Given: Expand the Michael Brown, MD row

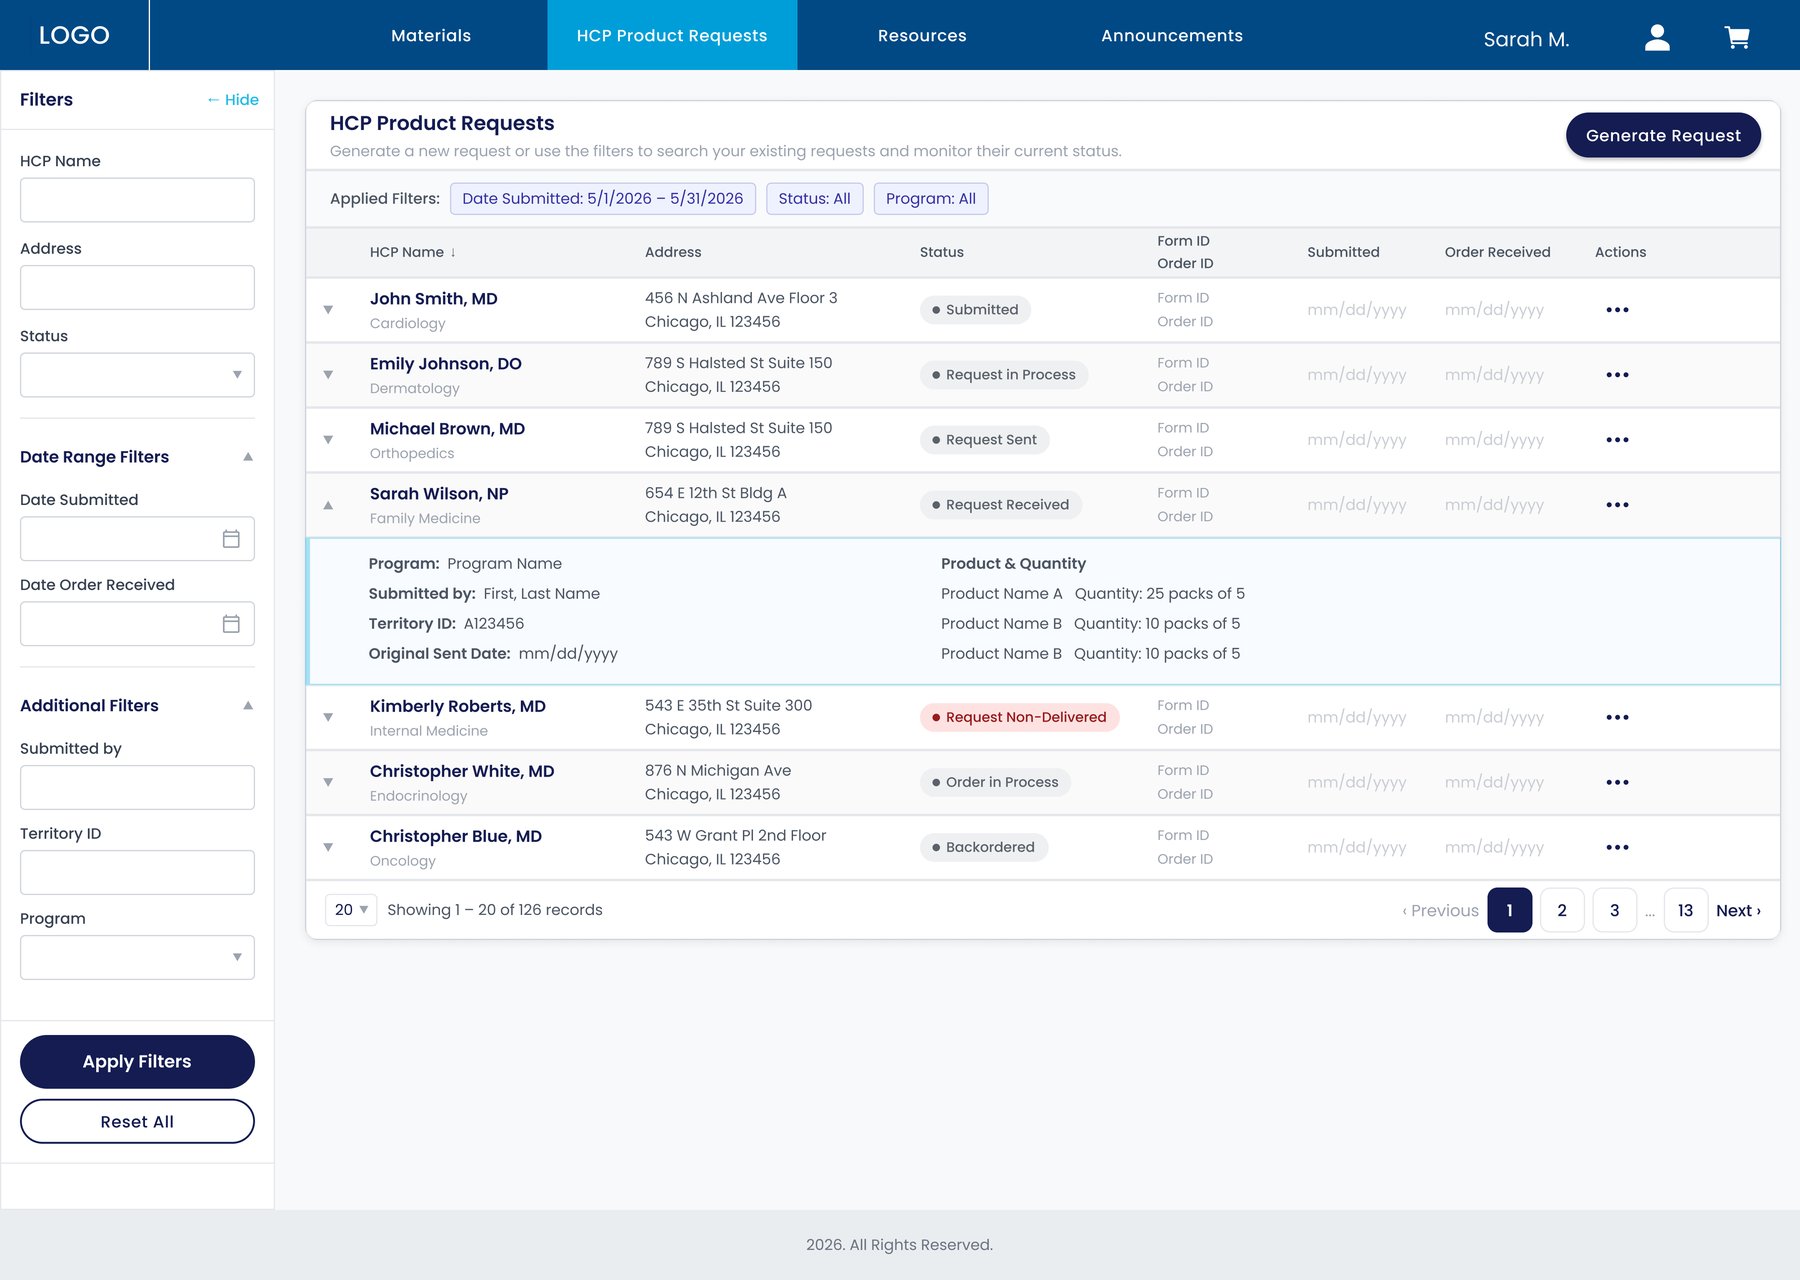Looking at the screenshot, I should coord(328,440).
